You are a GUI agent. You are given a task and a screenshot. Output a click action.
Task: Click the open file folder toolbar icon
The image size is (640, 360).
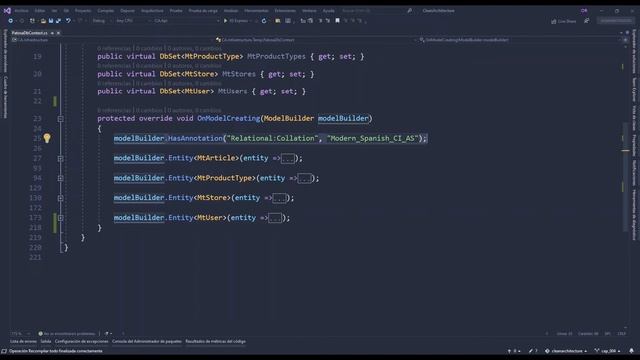pyautogui.click(x=43, y=21)
